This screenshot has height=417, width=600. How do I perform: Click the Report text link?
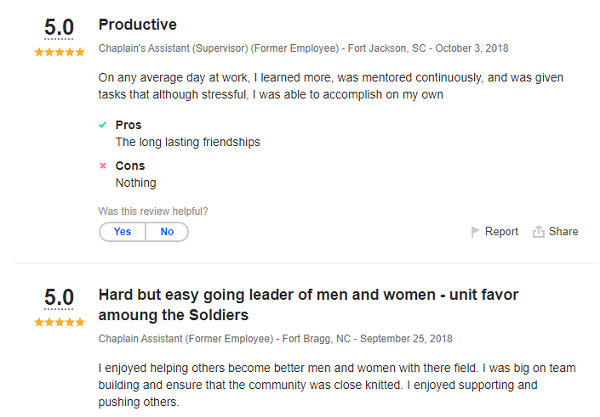(x=501, y=232)
